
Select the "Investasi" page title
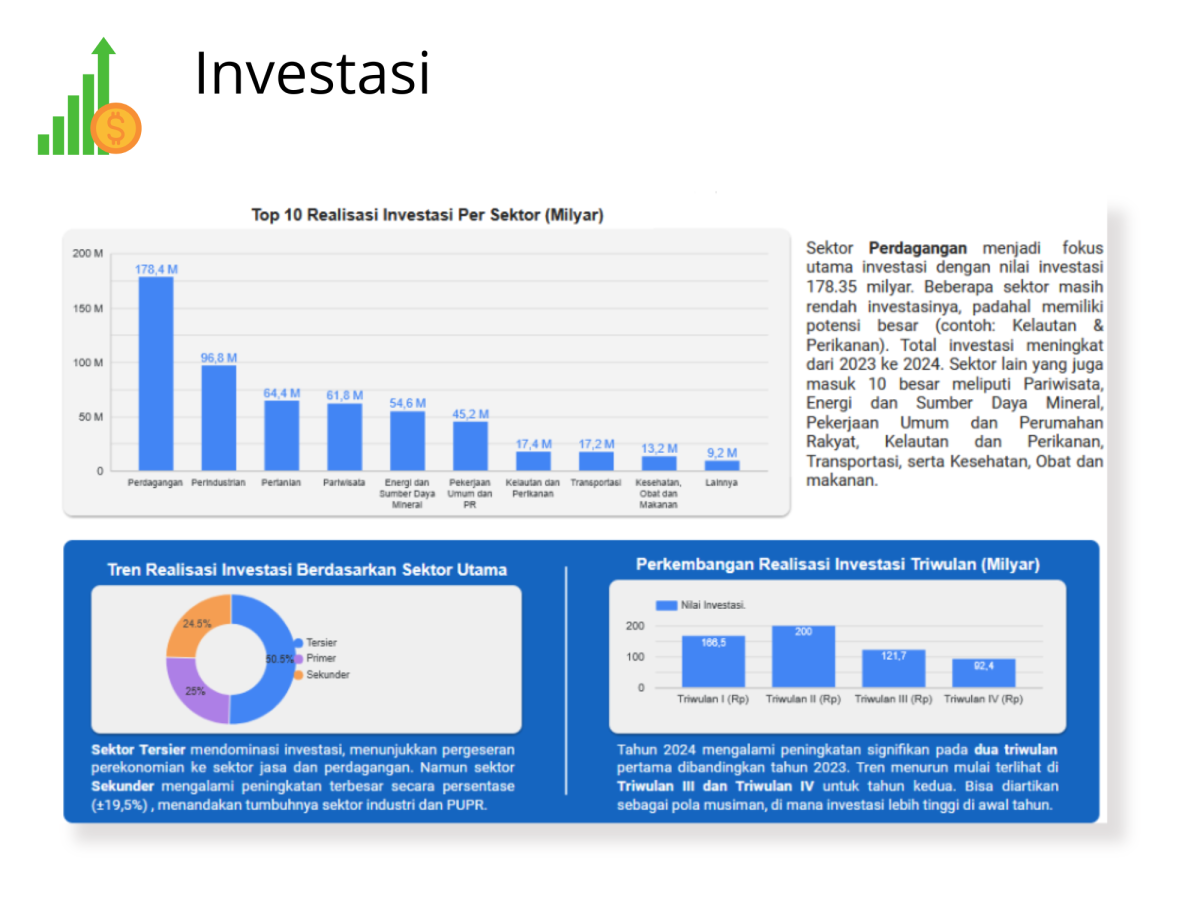312,73
